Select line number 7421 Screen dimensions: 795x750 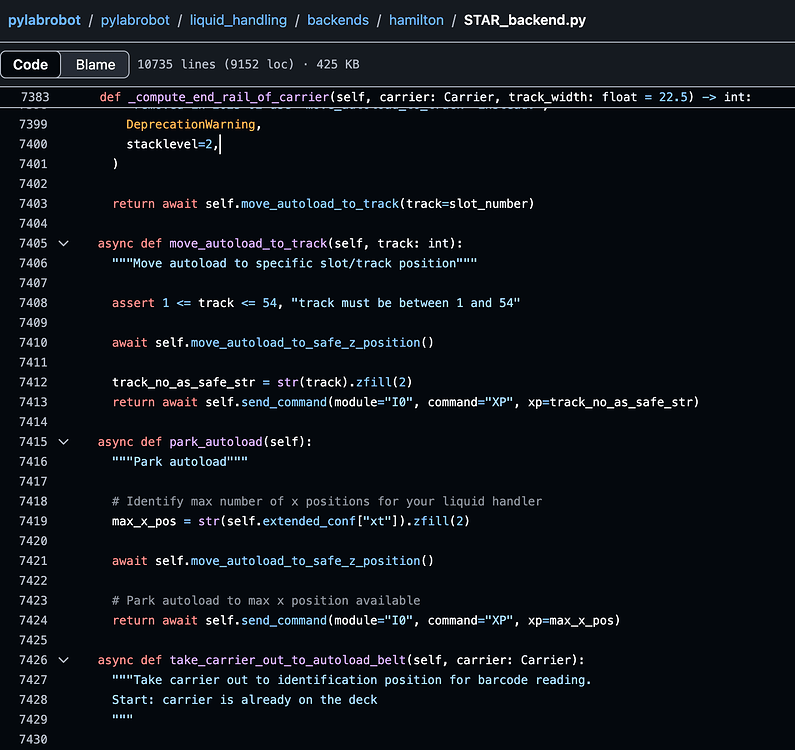33,561
